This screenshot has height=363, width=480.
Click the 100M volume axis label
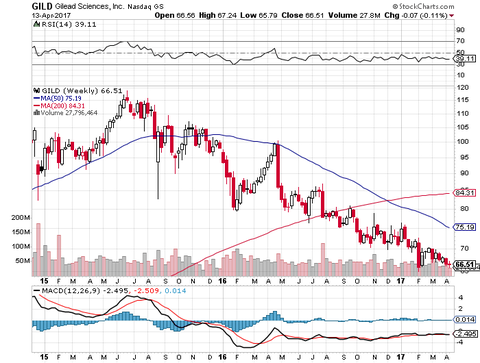tap(21, 246)
